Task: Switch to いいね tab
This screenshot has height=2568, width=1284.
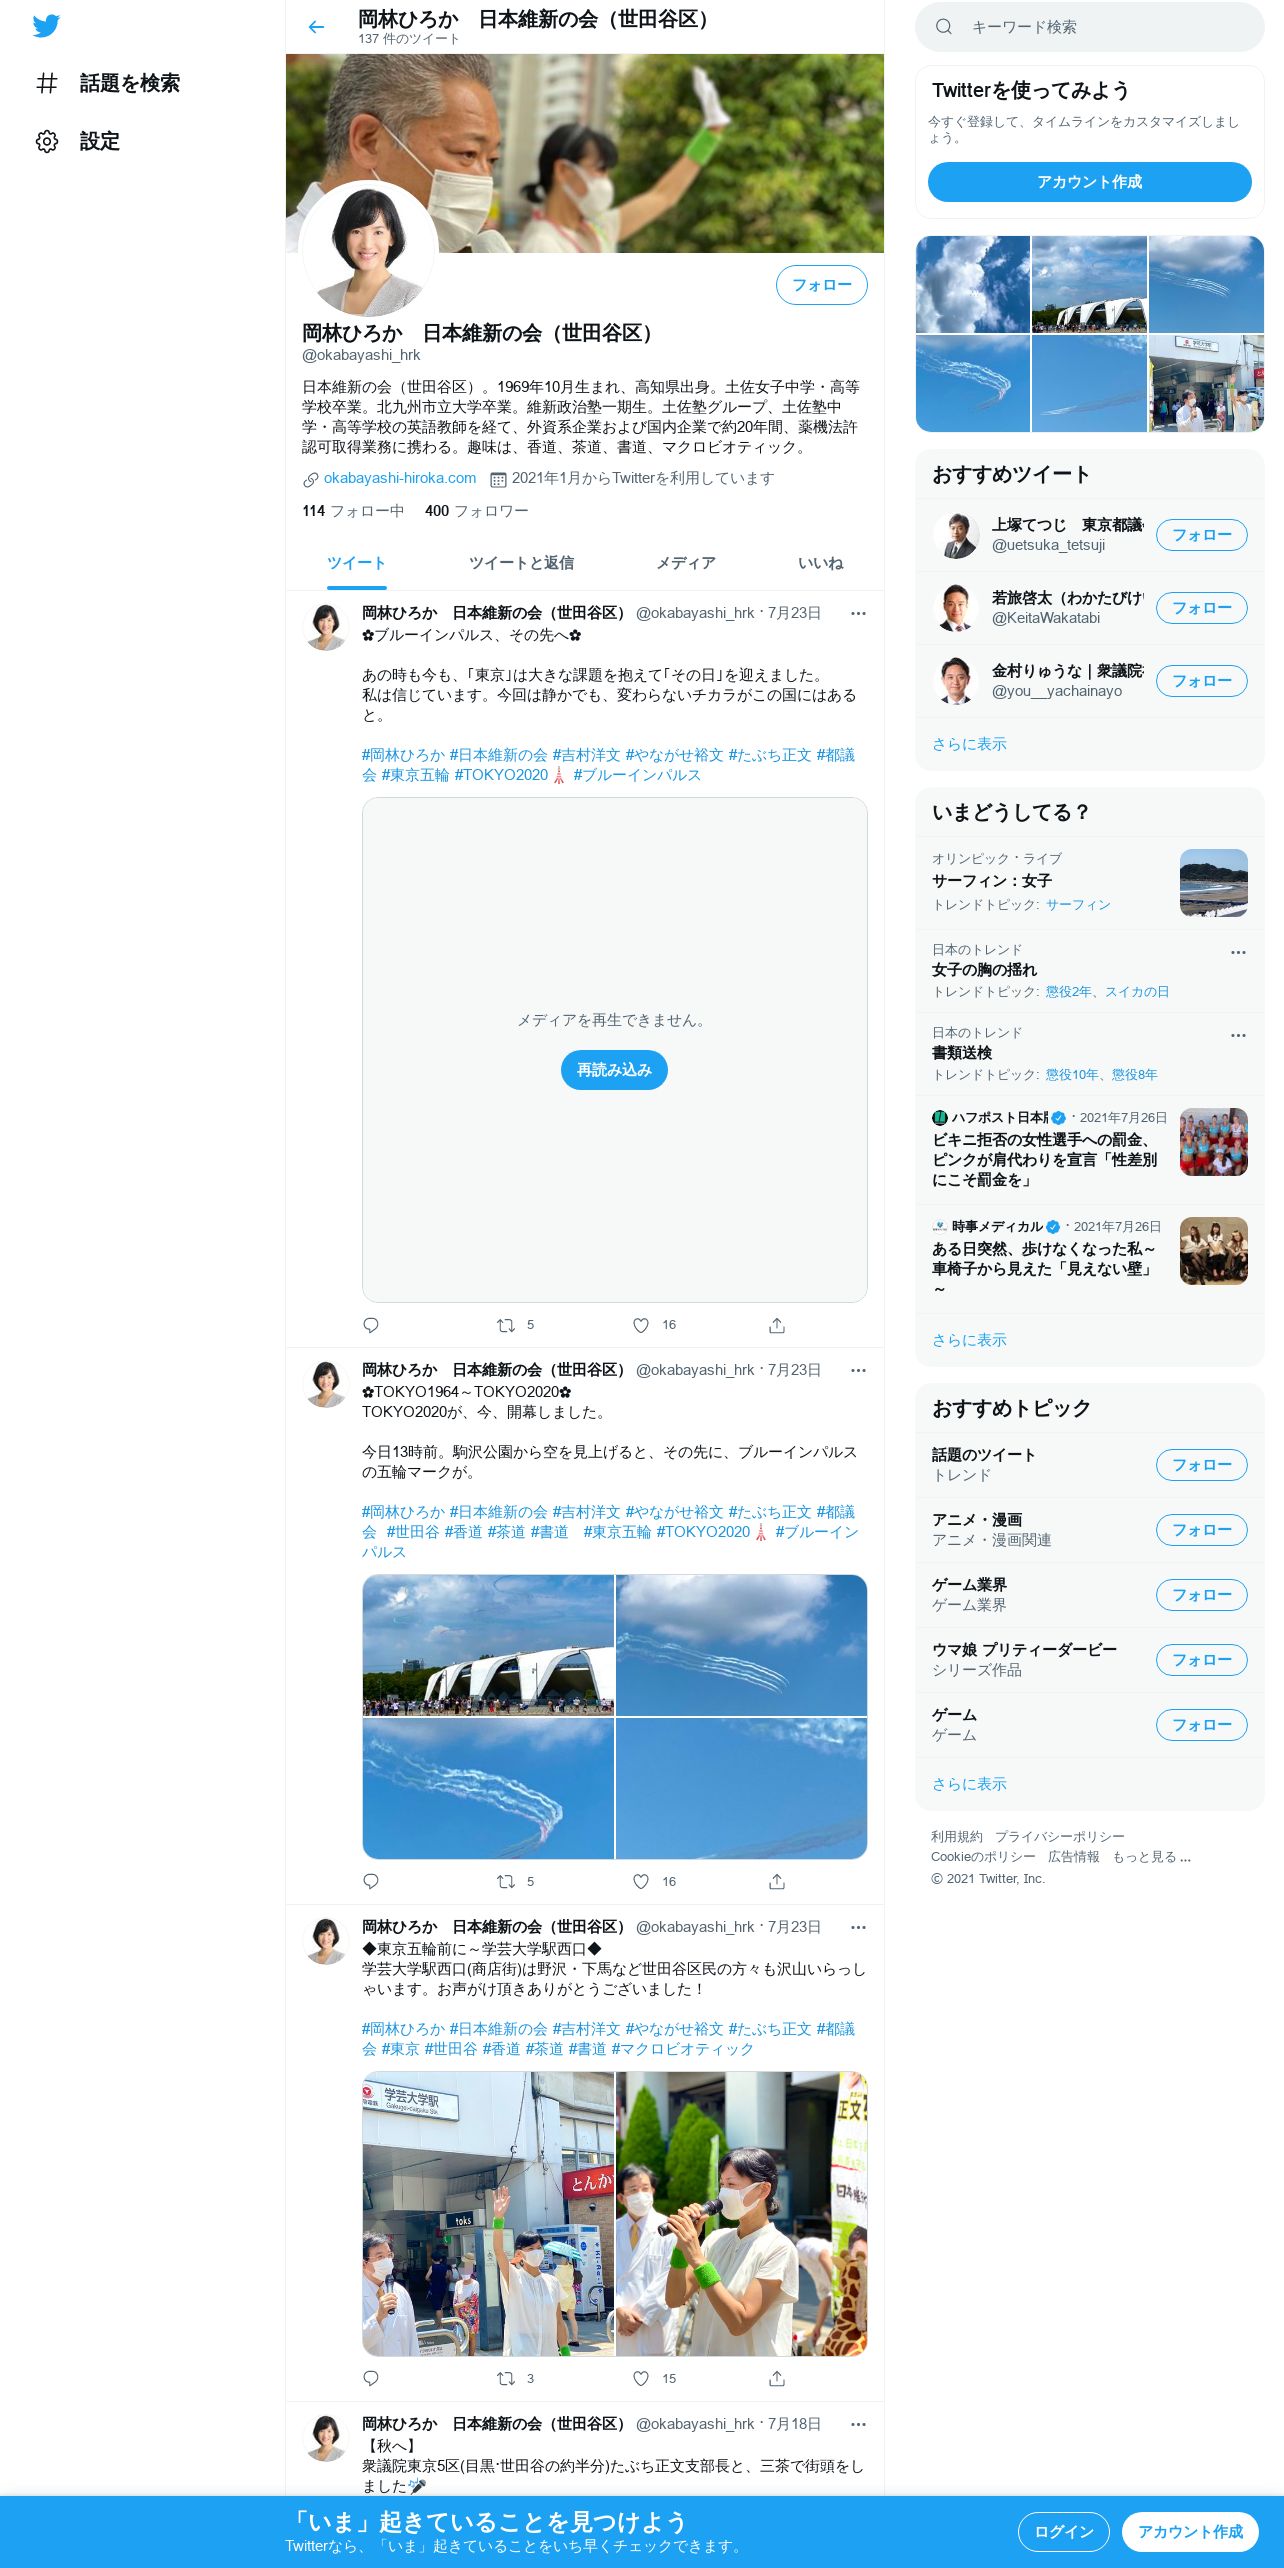Action: coord(820,563)
